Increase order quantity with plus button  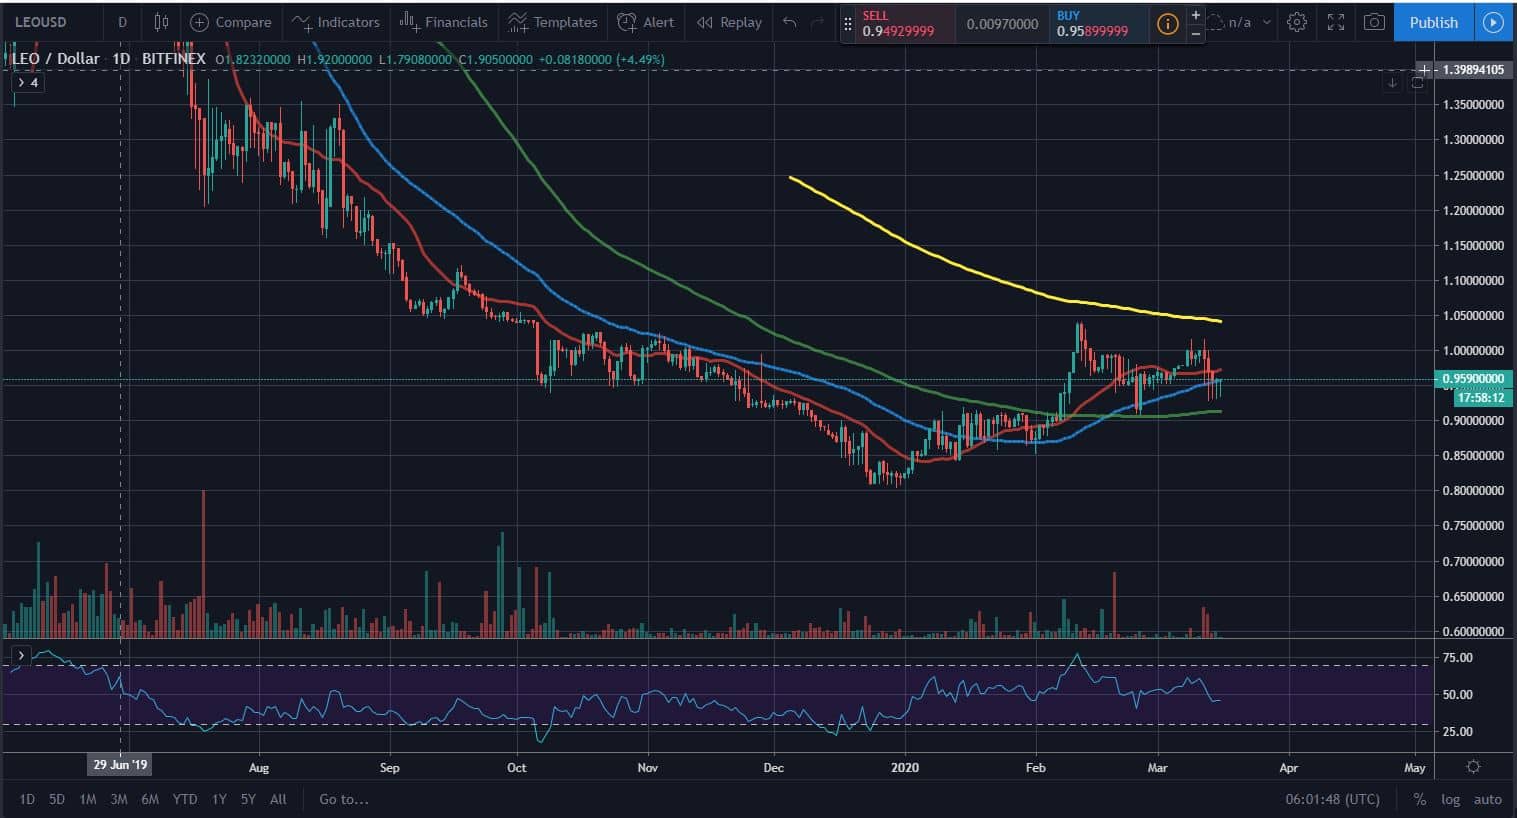[1196, 15]
